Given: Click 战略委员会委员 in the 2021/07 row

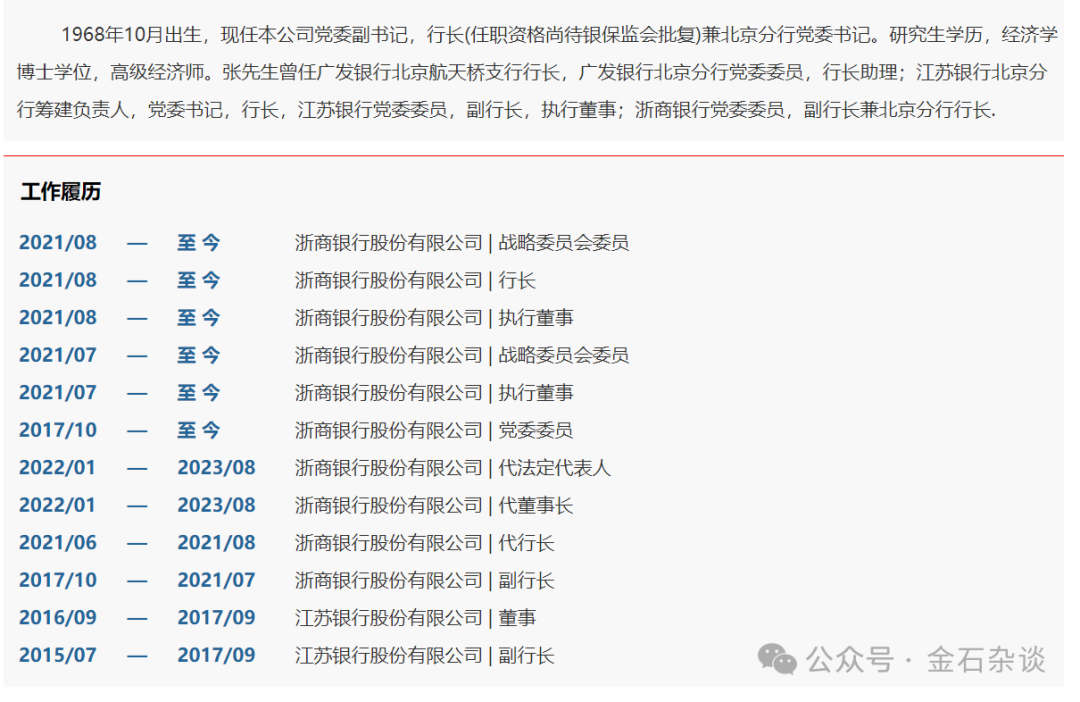Looking at the screenshot, I should [563, 355].
